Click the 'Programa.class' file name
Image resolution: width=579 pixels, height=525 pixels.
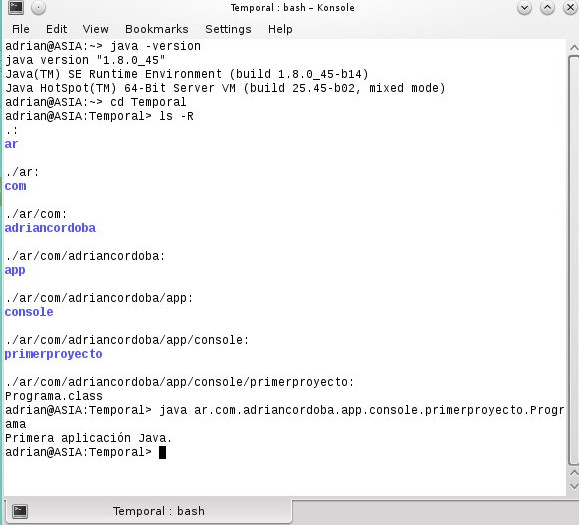click(x=54, y=396)
